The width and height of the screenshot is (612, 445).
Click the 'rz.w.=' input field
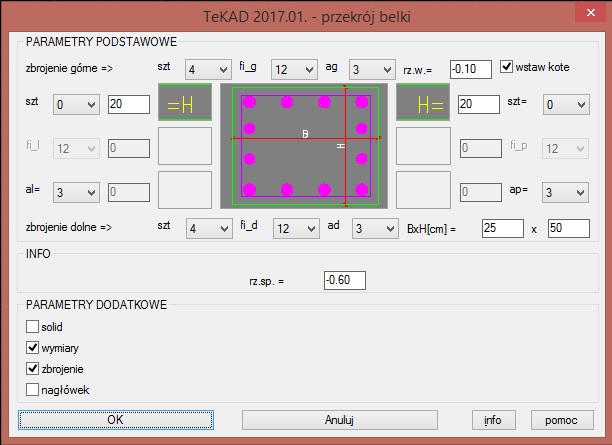[471, 69]
